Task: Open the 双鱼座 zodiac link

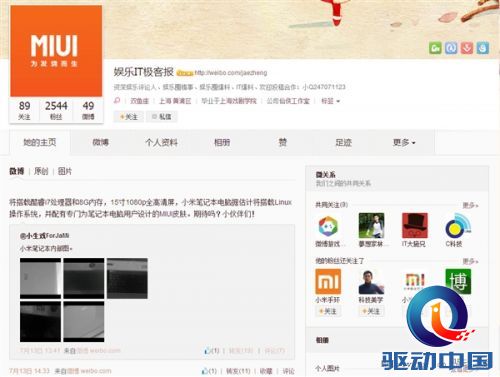Action: (139, 101)
